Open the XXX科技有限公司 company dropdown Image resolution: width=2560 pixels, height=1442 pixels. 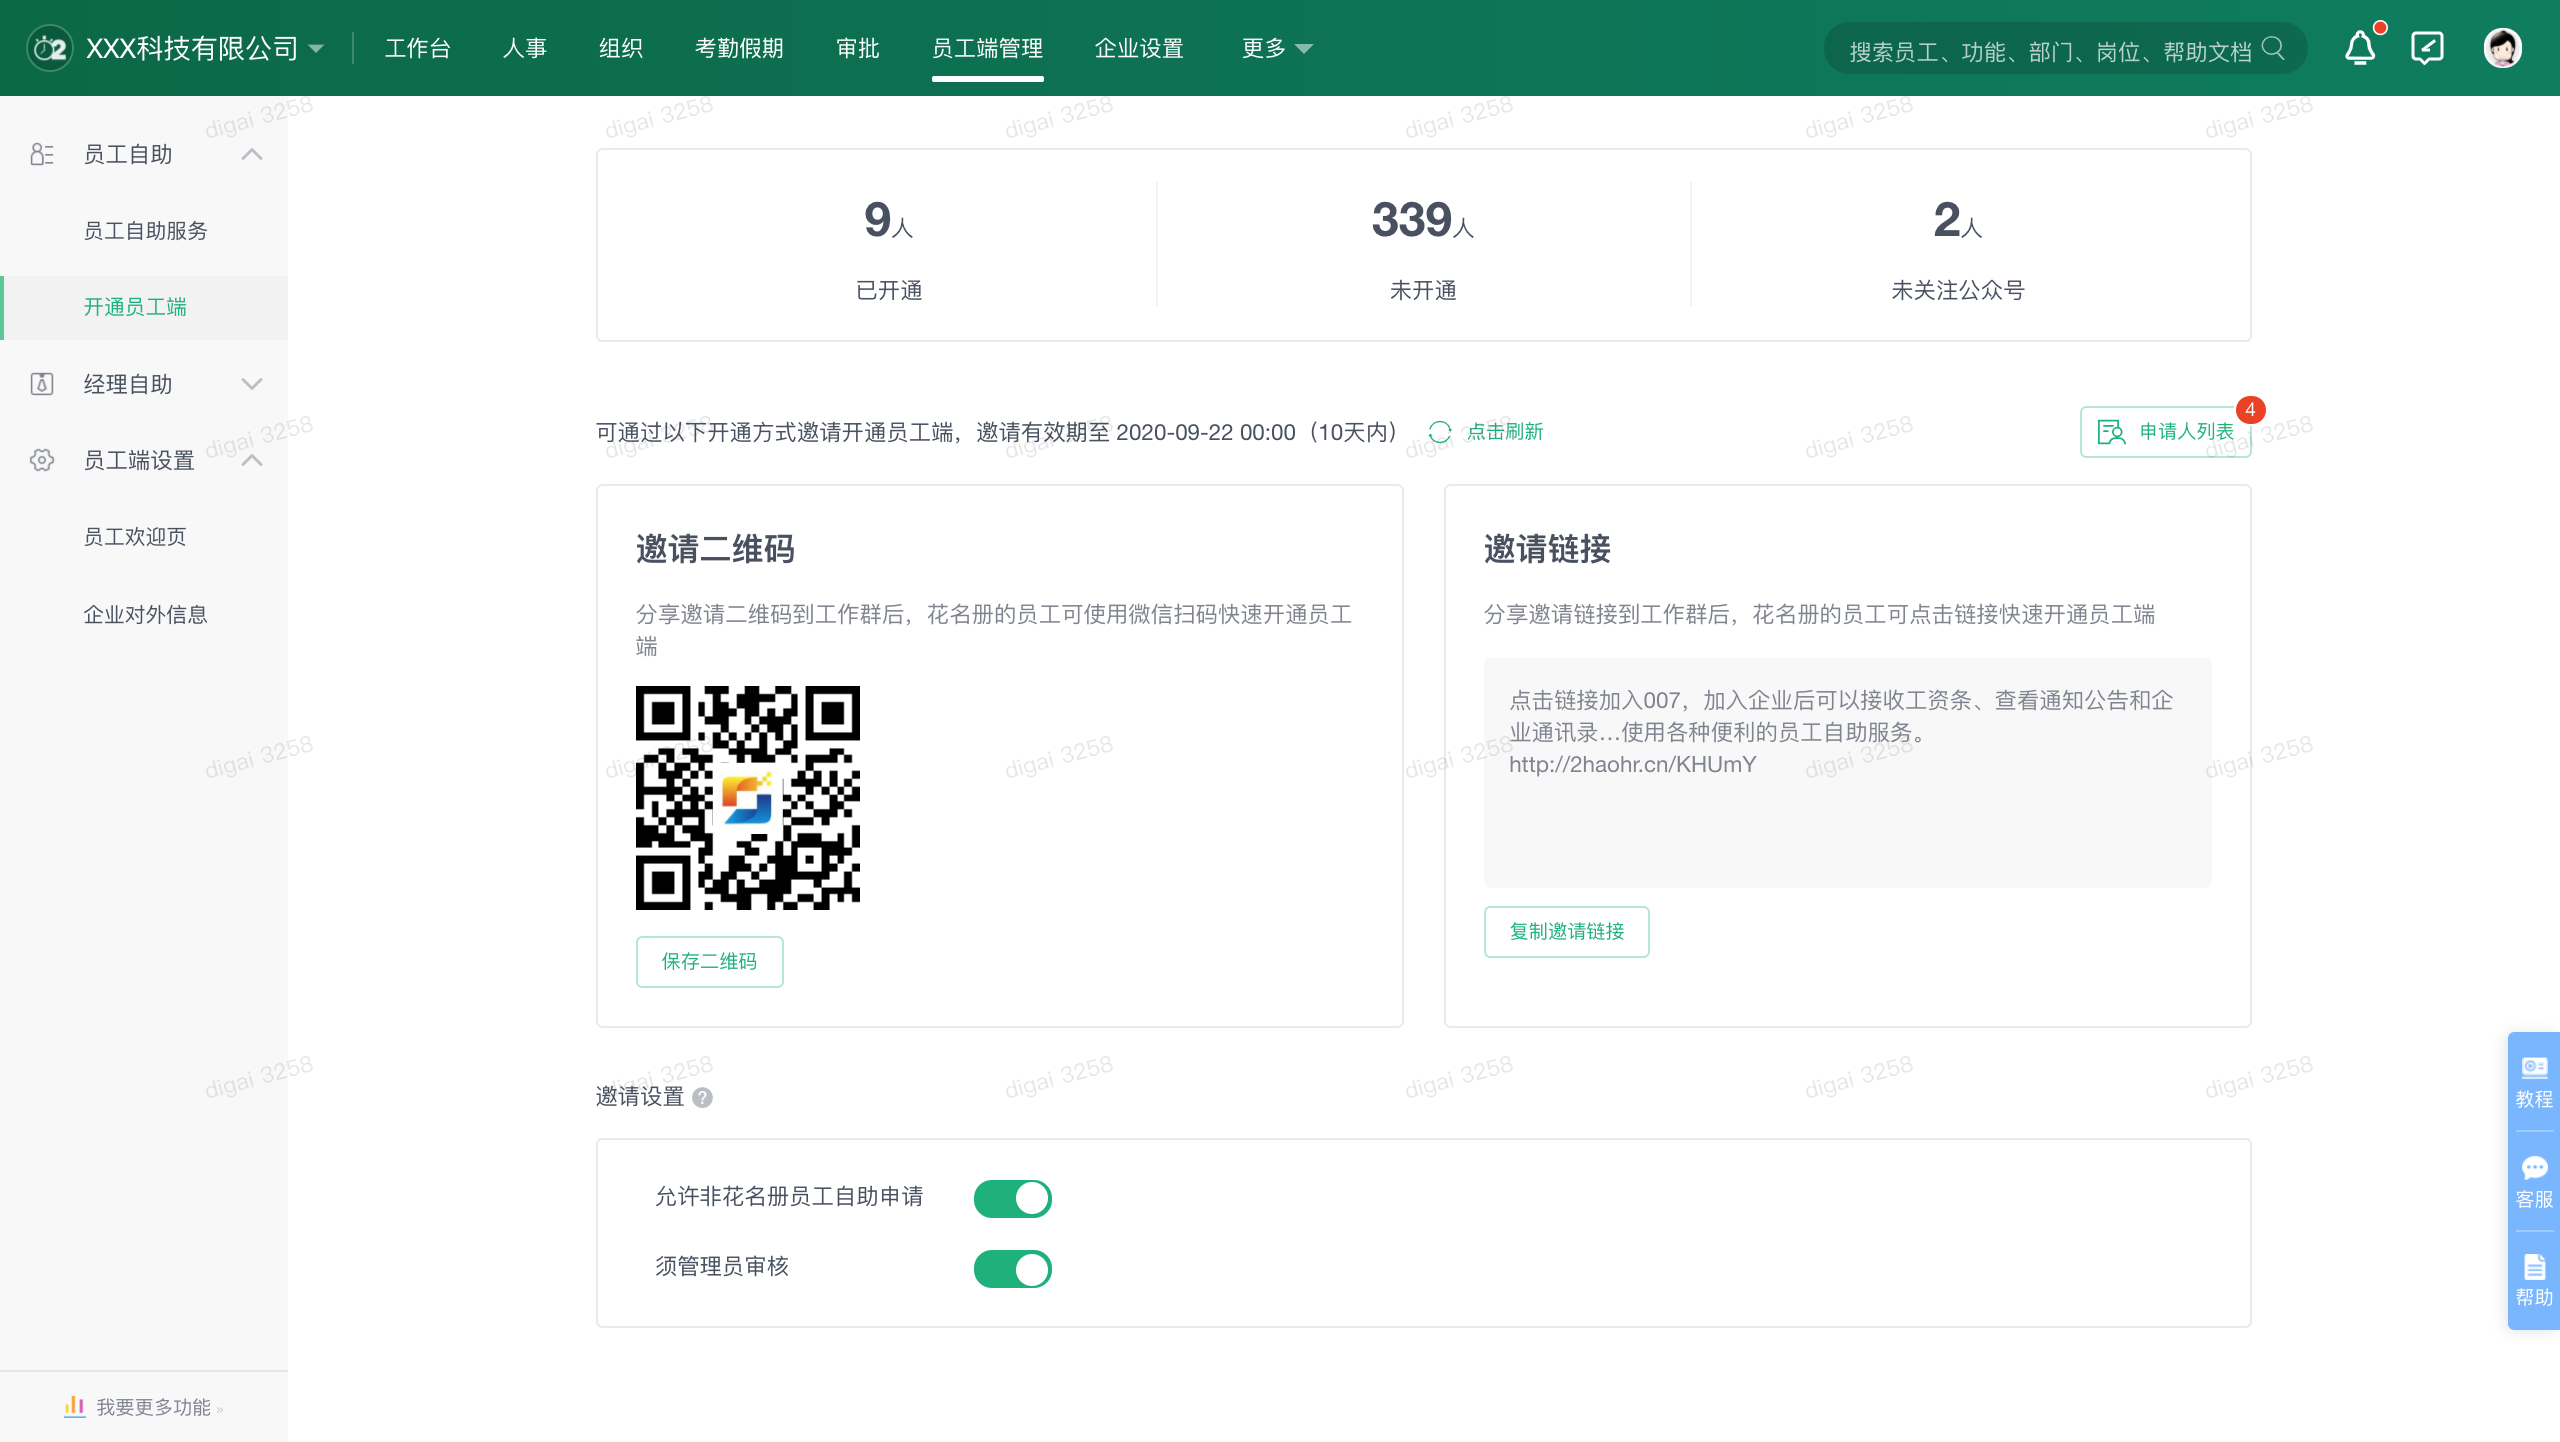point(205,48)
